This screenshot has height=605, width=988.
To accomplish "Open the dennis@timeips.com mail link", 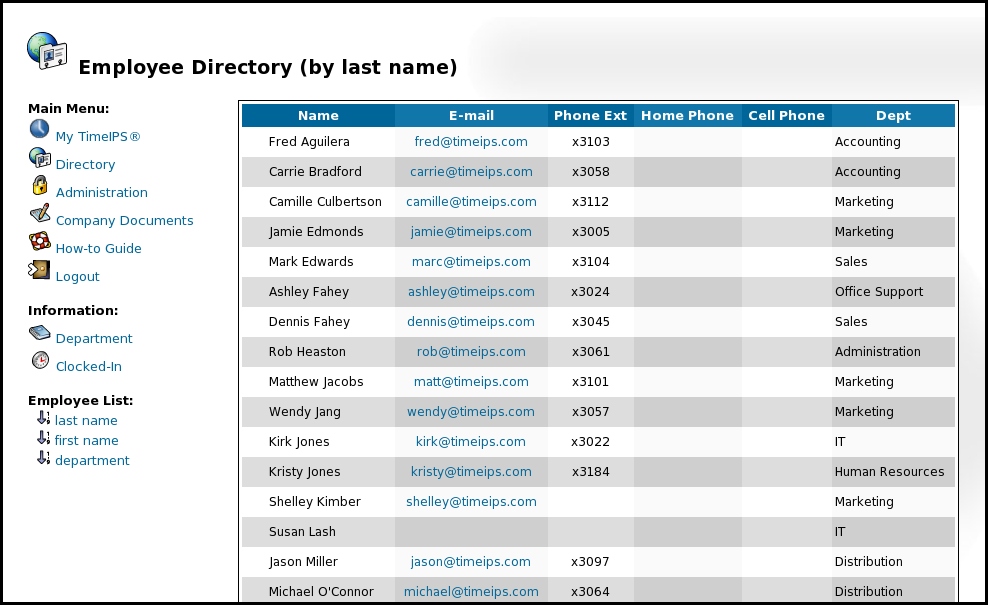I will tap(471, 321).
